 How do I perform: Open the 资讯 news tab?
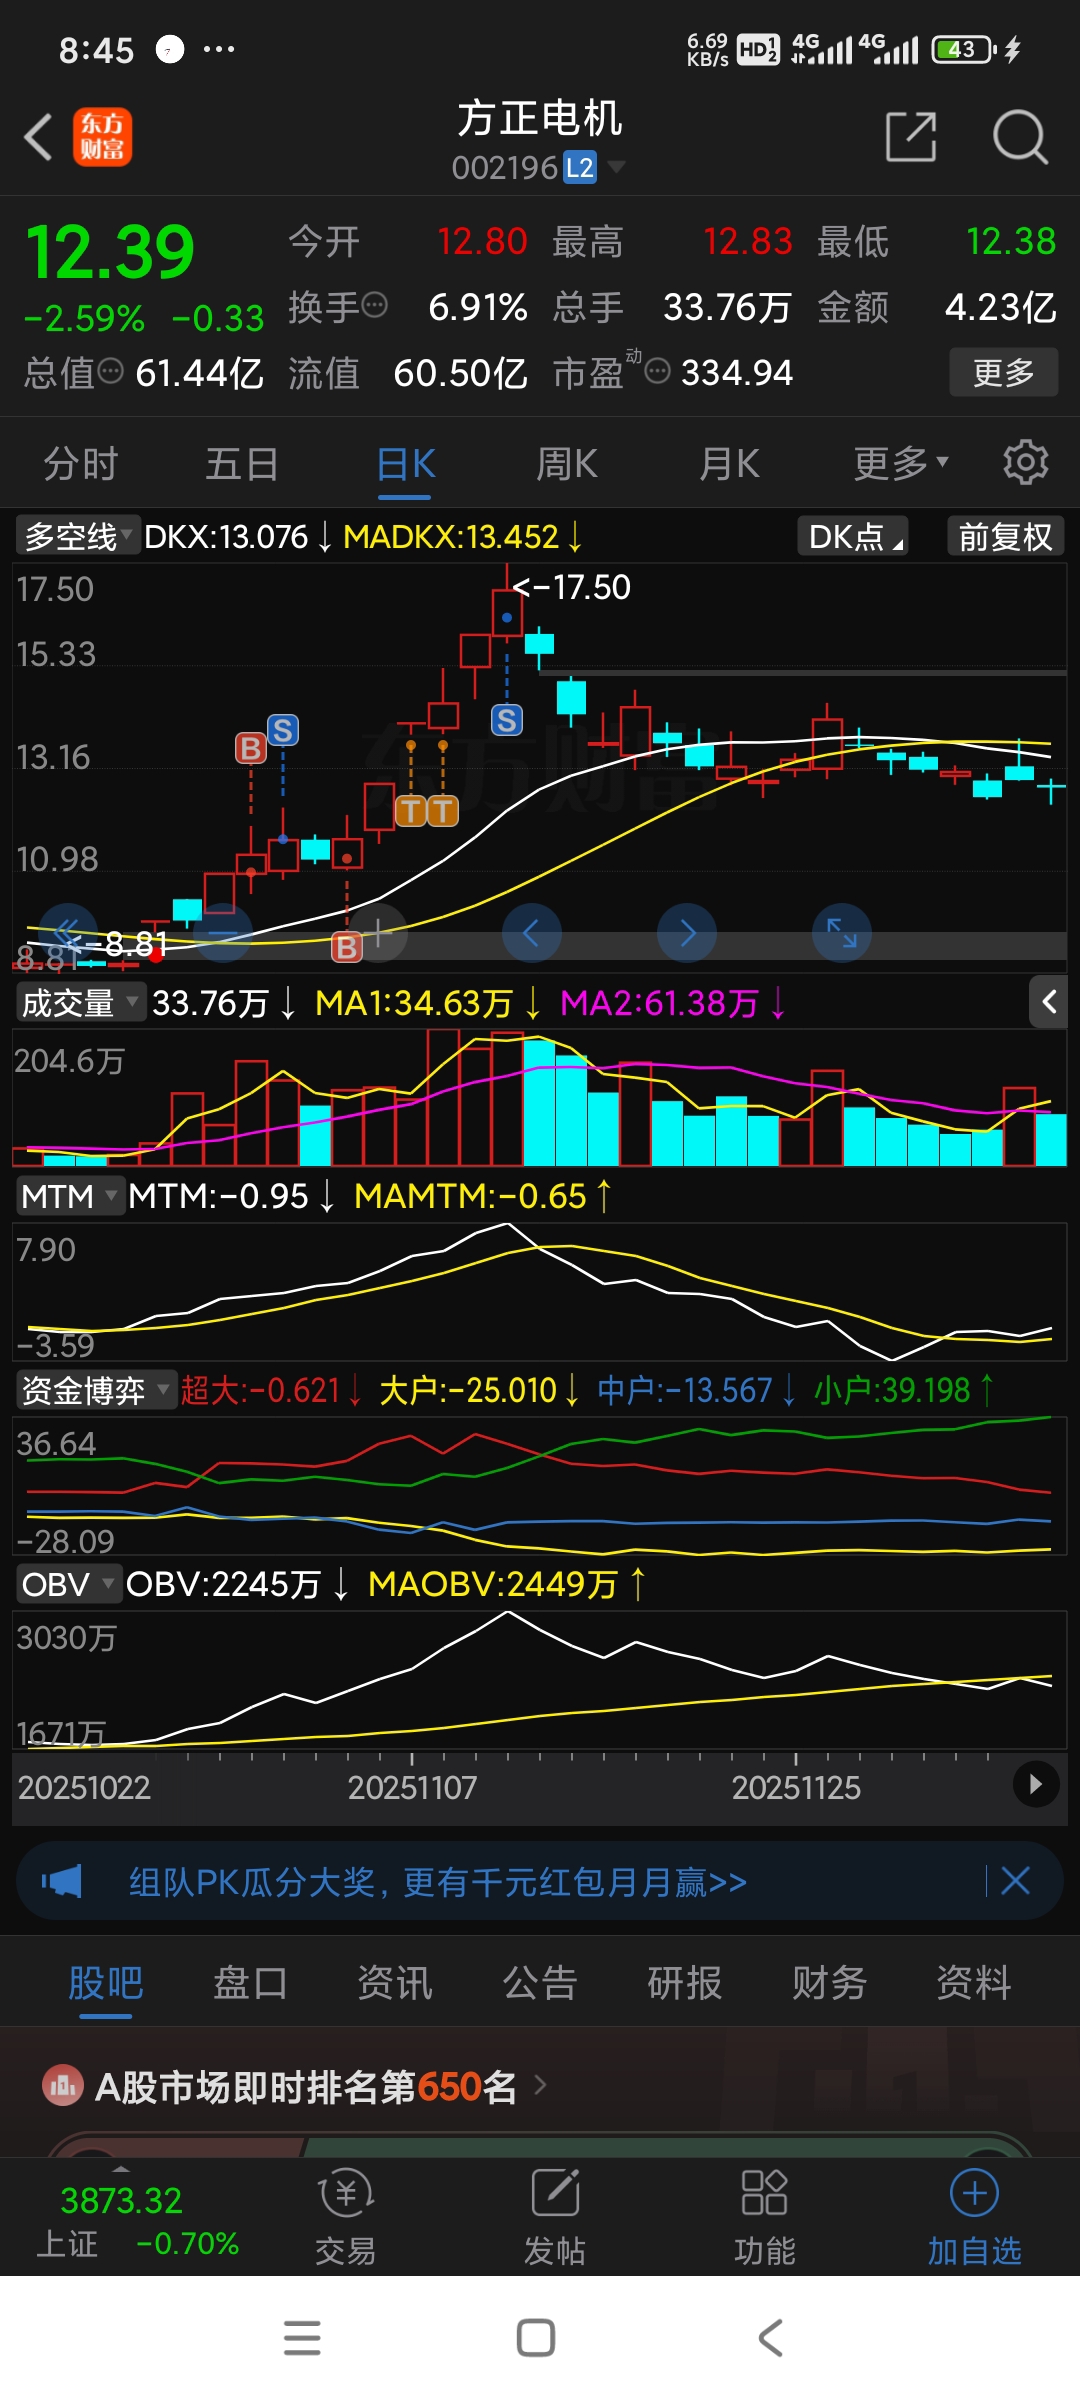click(395, 1982)
